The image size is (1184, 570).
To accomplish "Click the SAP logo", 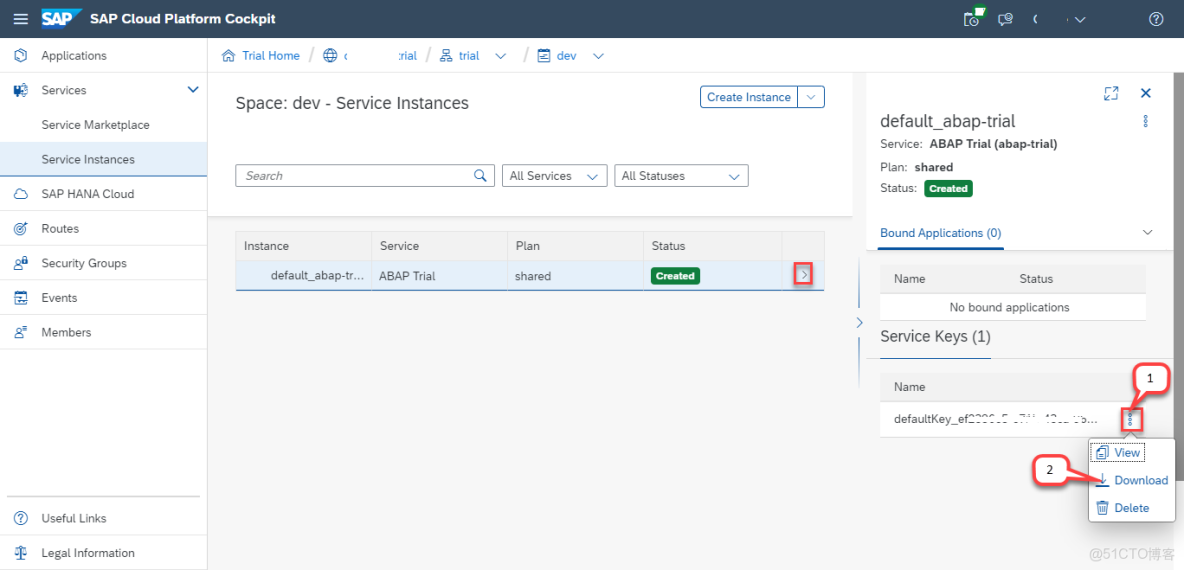I will [60, 19].
